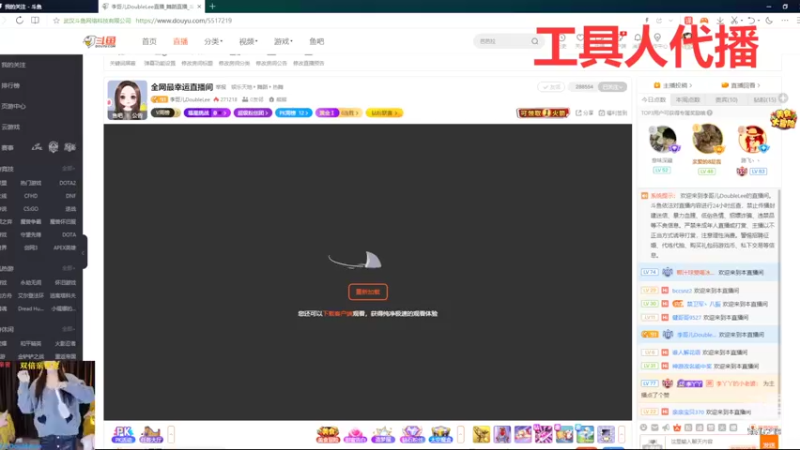The height and width of the screenshot is (450, 800).
Task: Reload page with browser refresh icon
Action: tap(19, 20)
